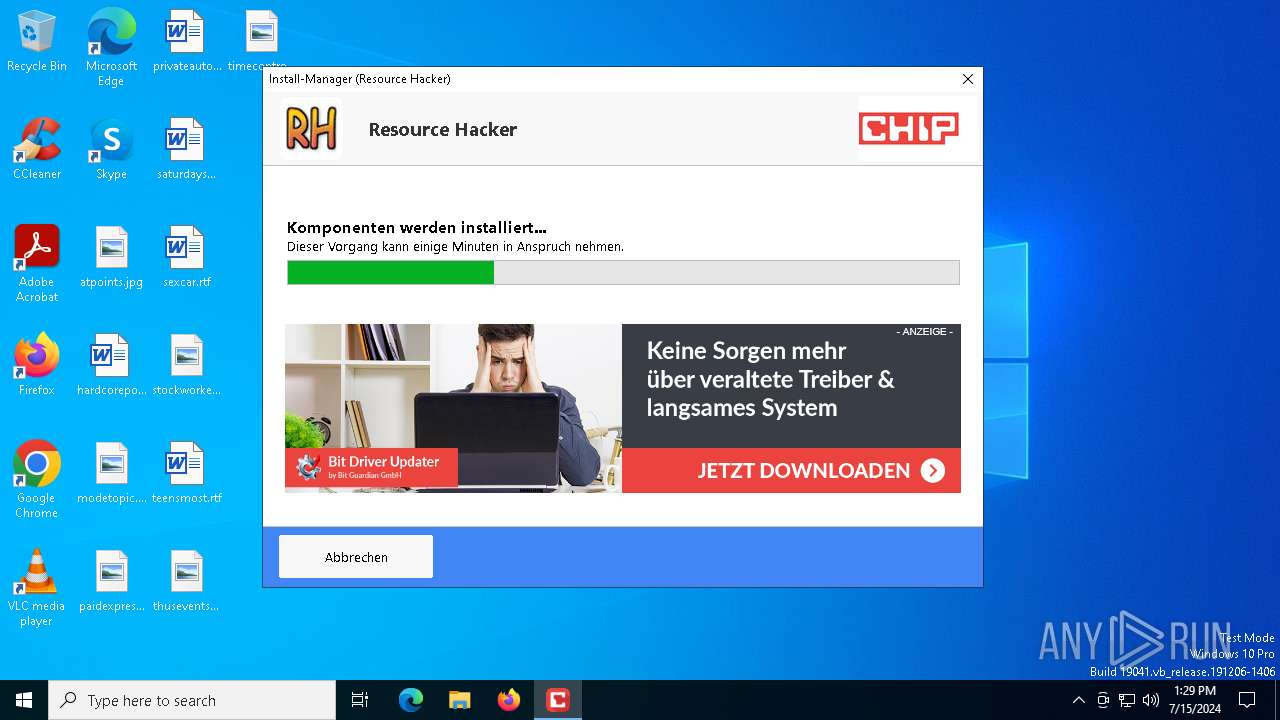Open CCleaner desktop shortcut
Image resolution: width=1280 pixels, height=720 pixels.
coord(37,149)
